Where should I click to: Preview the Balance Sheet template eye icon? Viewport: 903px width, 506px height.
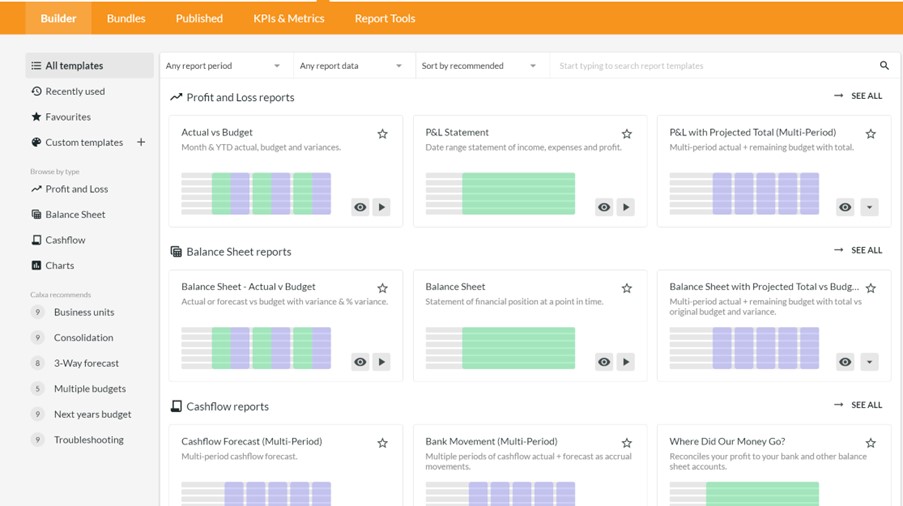coord(604,362)
